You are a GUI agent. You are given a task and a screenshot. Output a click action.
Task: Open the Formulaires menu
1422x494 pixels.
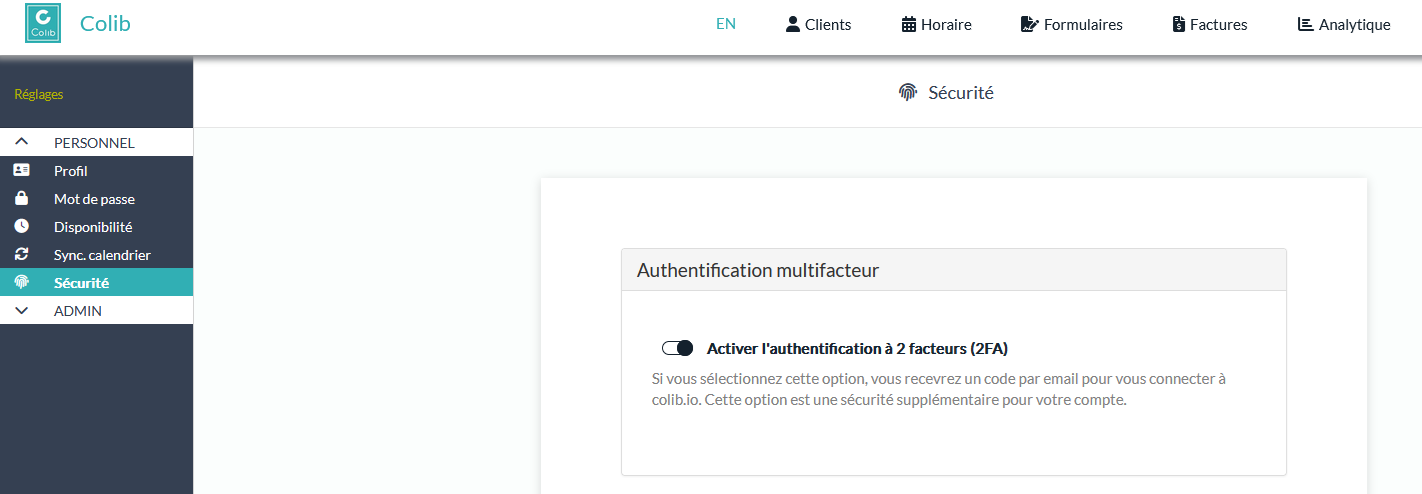(1072, 24)
